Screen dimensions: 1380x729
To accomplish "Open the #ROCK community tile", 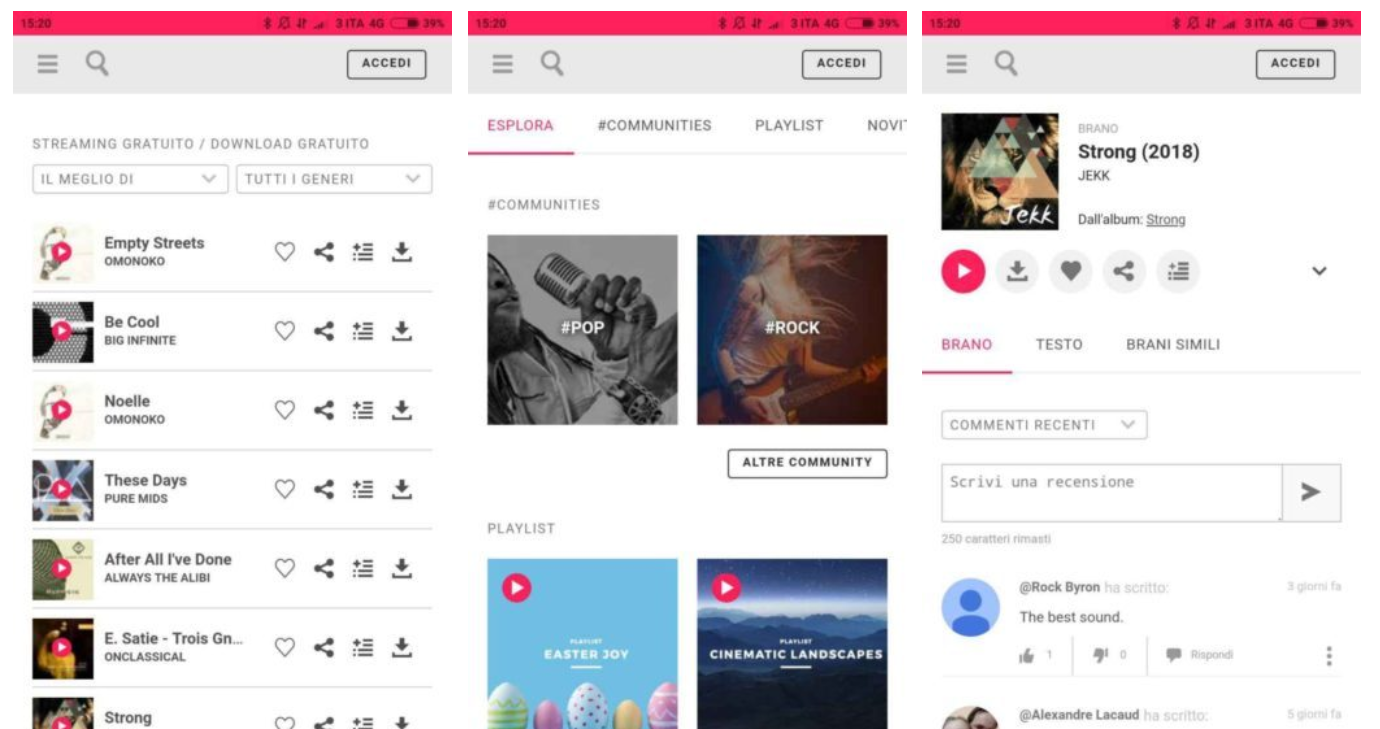I will pos(792,330).
